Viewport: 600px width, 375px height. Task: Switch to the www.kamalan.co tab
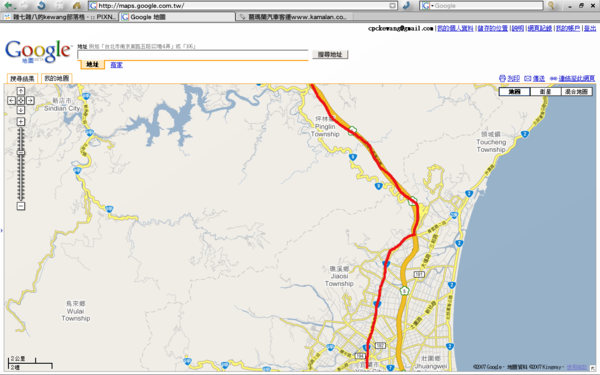click(x=295, y=17)
